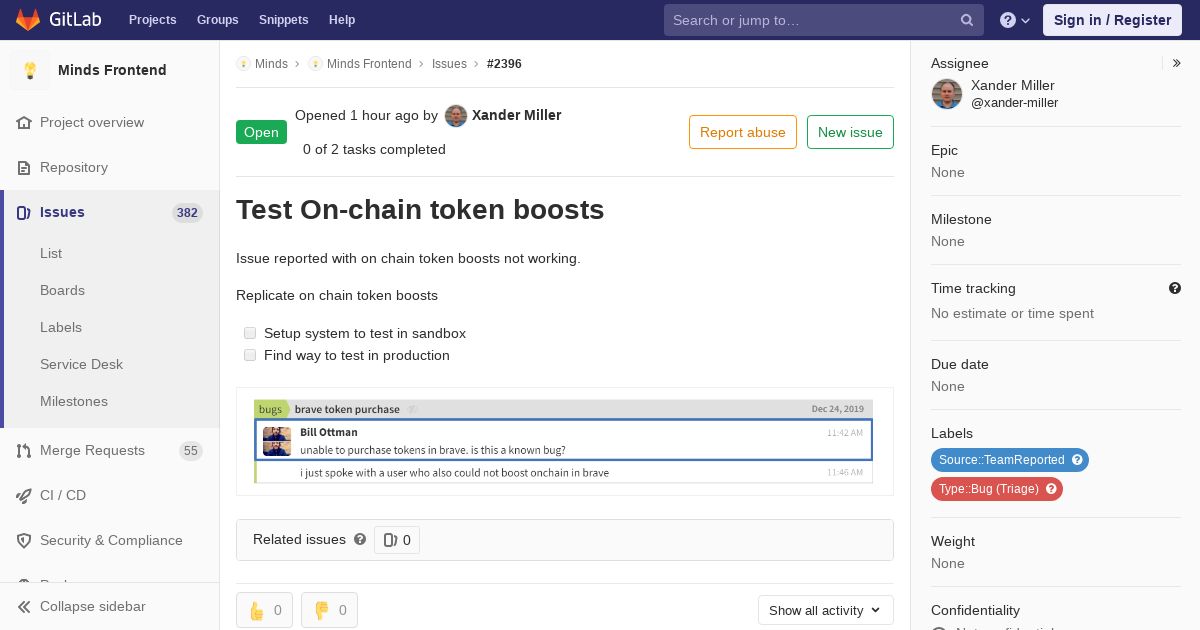Click the Repository file icon

[x=24, y=168]
